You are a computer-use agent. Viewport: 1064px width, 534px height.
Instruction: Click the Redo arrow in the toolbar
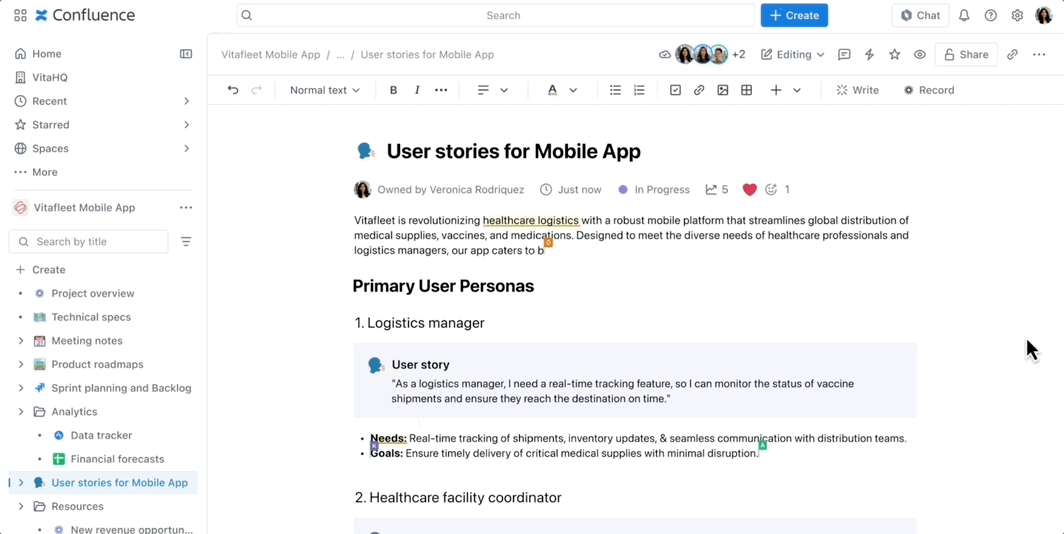[256, 90]
